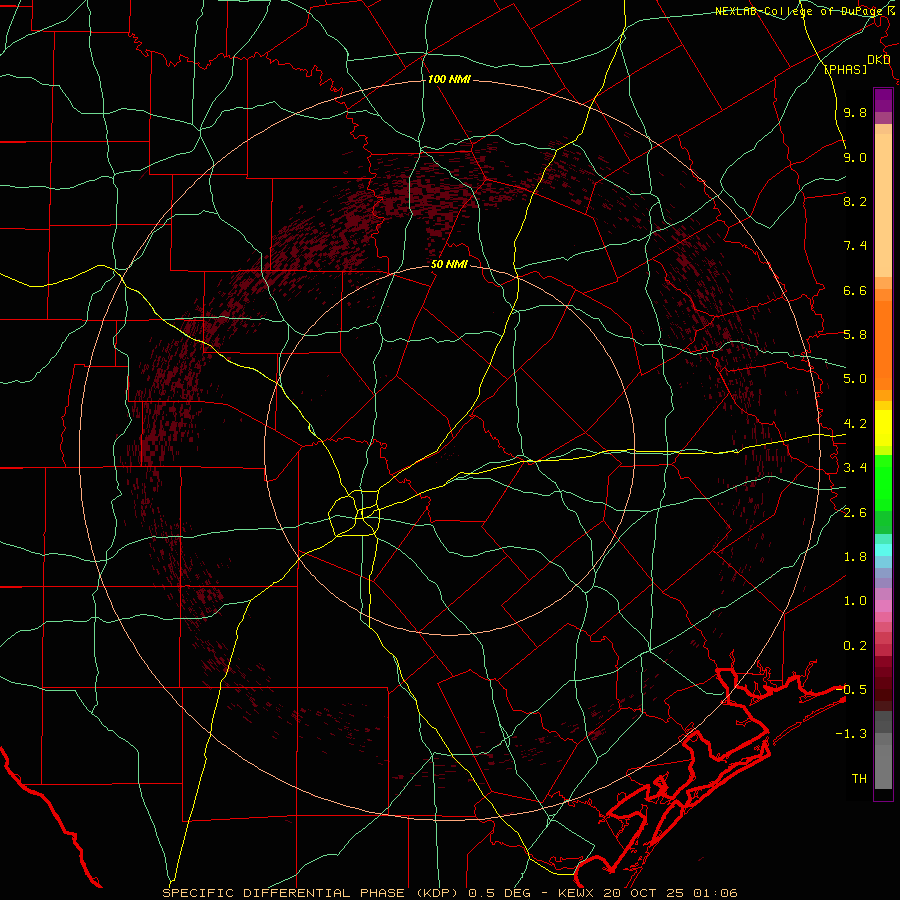Pick the peach swatch in the color bar

click(x=883, y=205)
